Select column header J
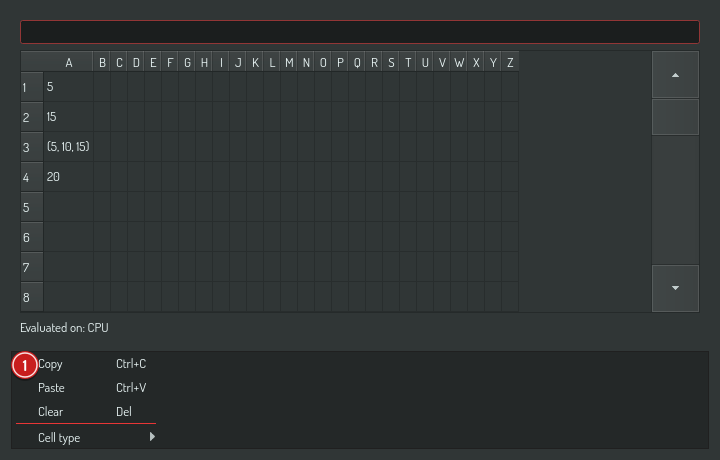 [238, 62]
